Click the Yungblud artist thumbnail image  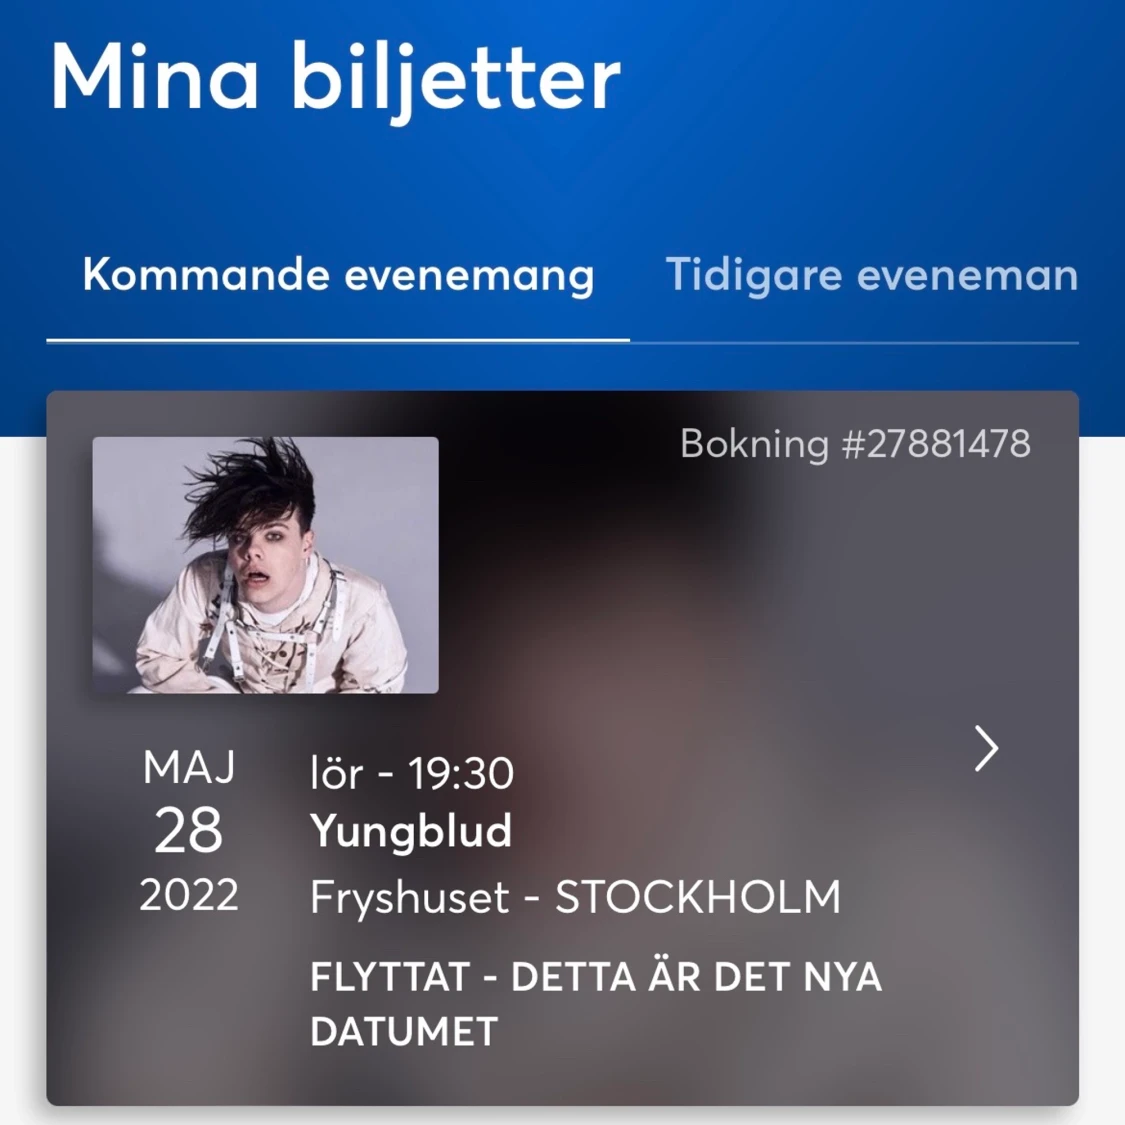265,564
